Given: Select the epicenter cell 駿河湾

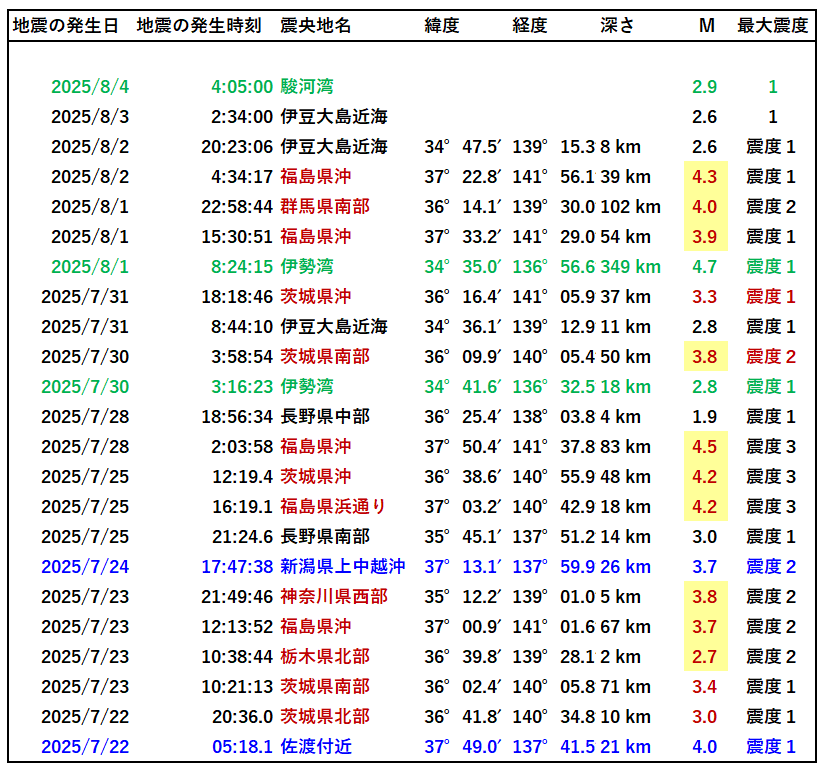Looking at the screenshot, I should click(307, 87).
